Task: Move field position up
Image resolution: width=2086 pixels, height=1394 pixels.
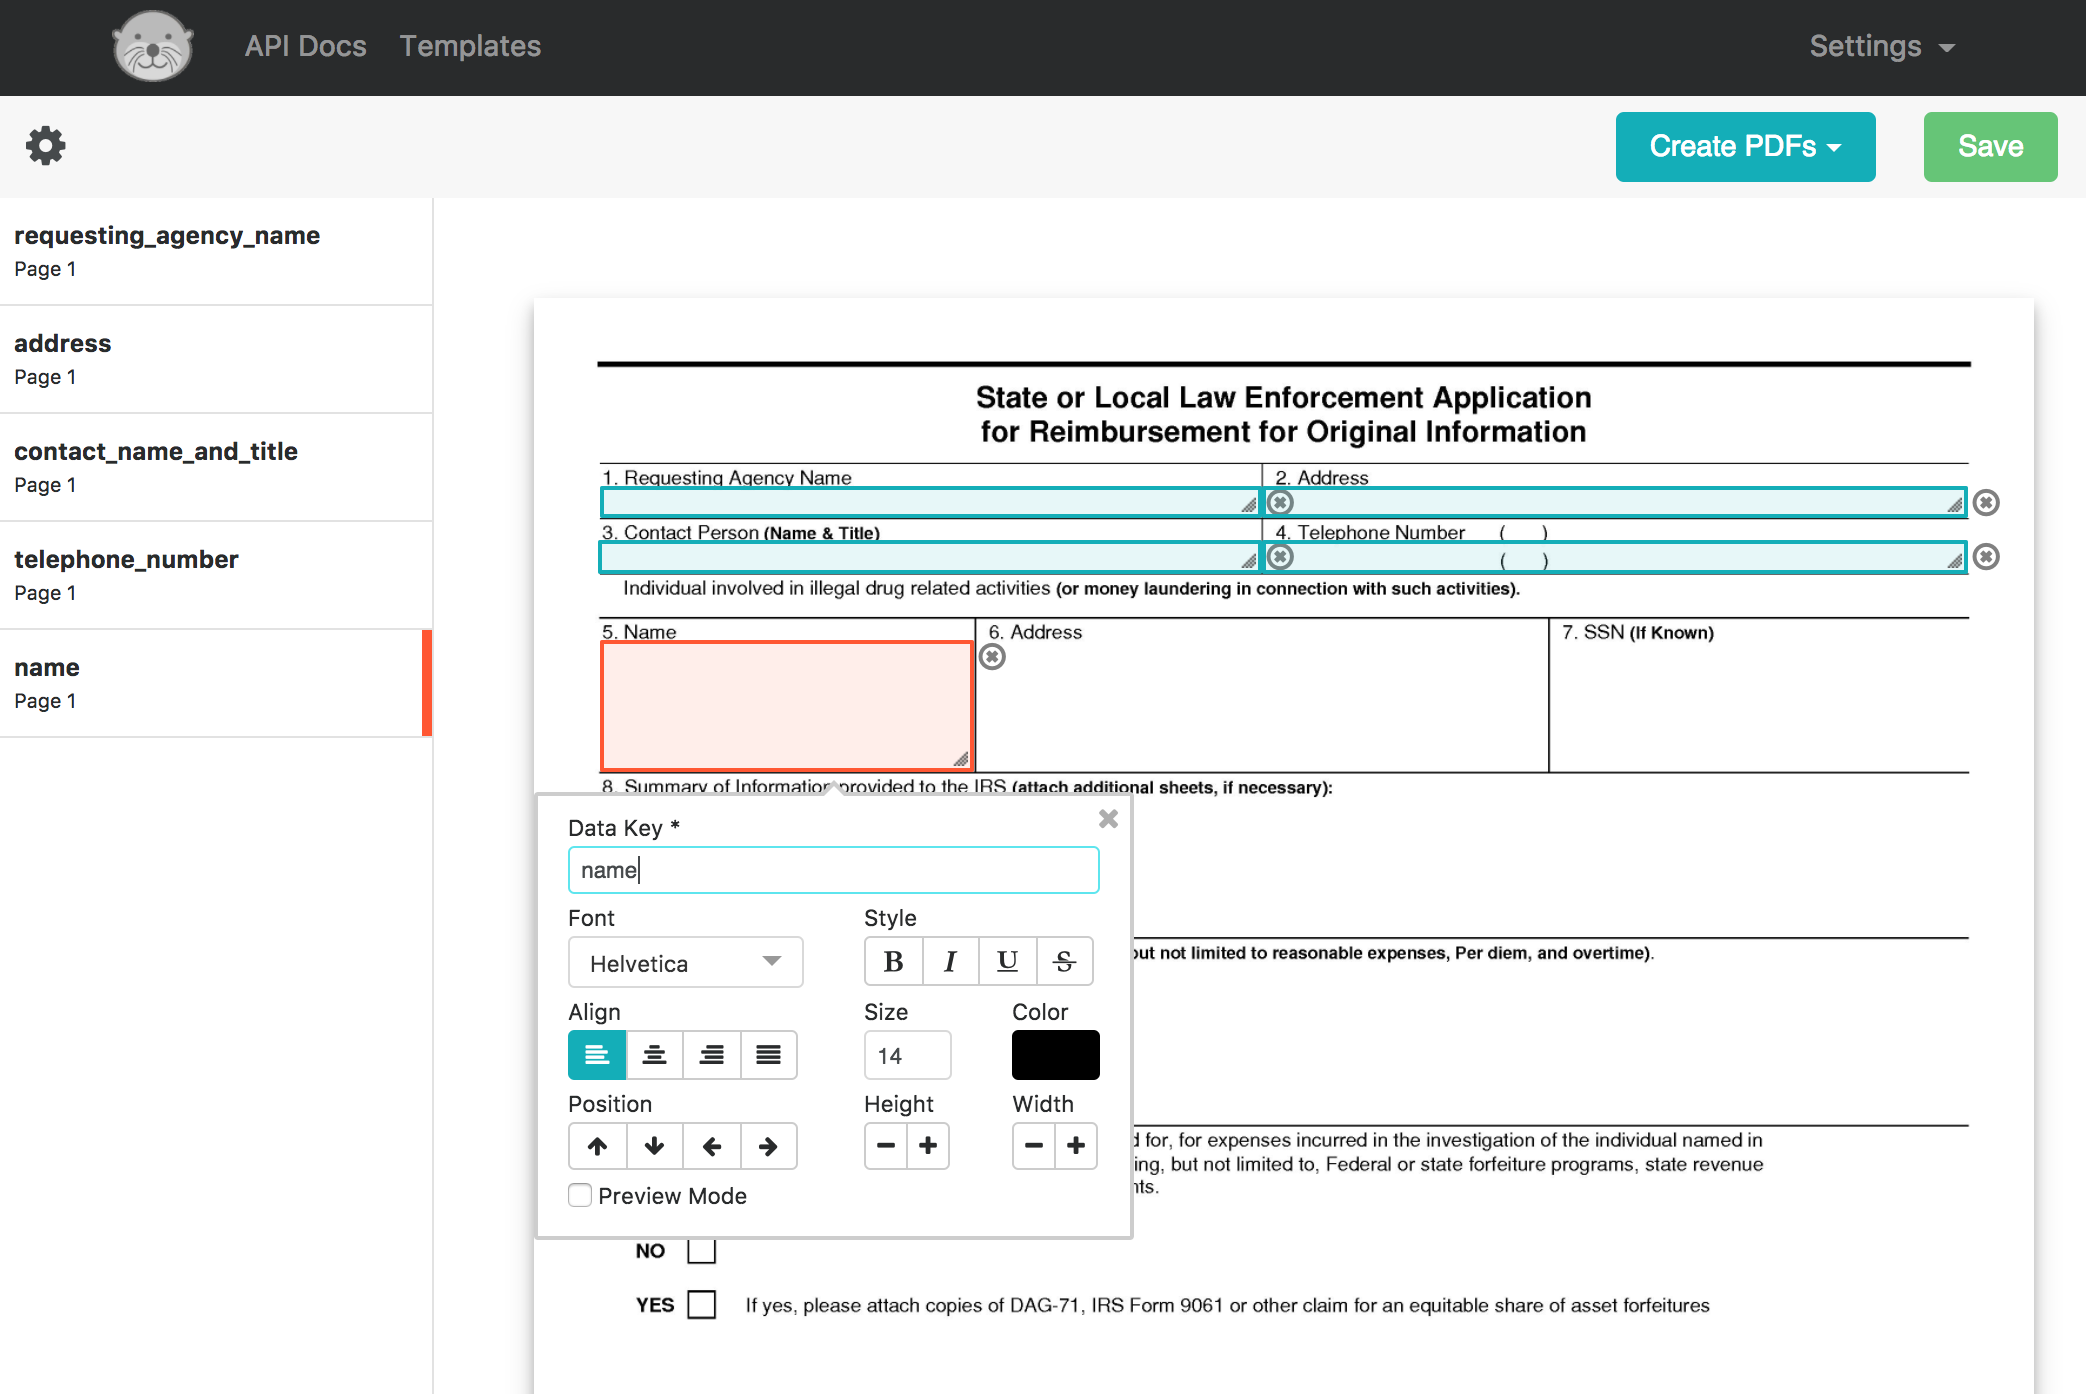Action: click(597, 1146)
